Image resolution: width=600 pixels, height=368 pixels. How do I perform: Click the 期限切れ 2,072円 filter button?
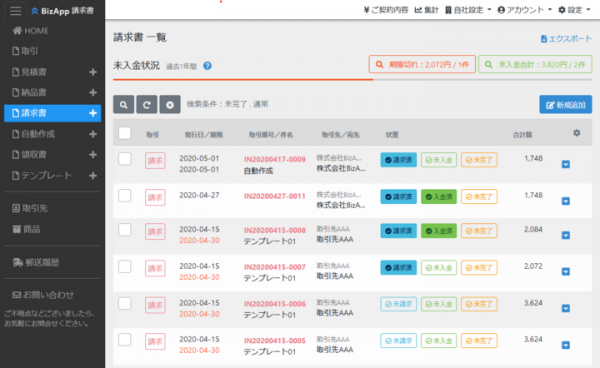coord(422,64)
